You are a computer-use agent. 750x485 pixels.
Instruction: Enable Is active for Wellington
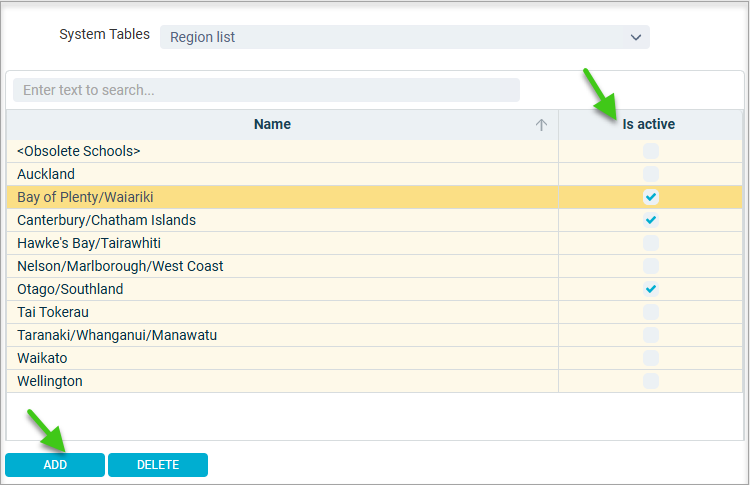(651, 381)
